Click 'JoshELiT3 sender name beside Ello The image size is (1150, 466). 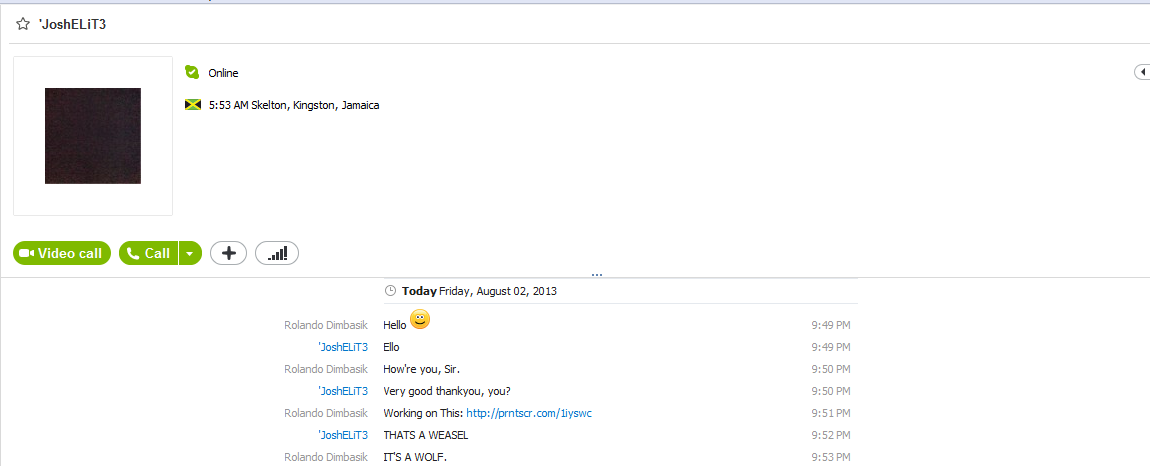(343, 347)
